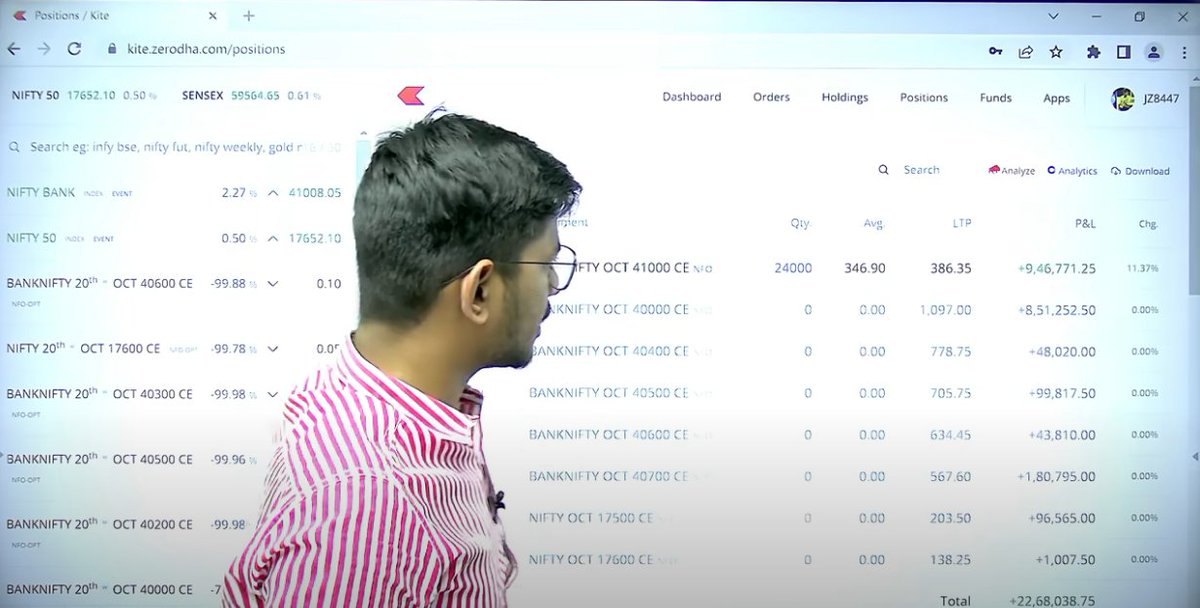1200x608 pixels.
Task: Focus the positions Search field
Action: click(x=922, y=170)
